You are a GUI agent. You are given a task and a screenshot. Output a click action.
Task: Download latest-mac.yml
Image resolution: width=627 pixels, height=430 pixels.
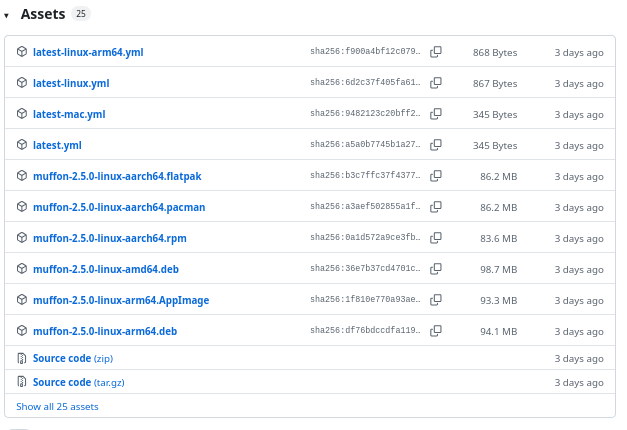(69, 114)
